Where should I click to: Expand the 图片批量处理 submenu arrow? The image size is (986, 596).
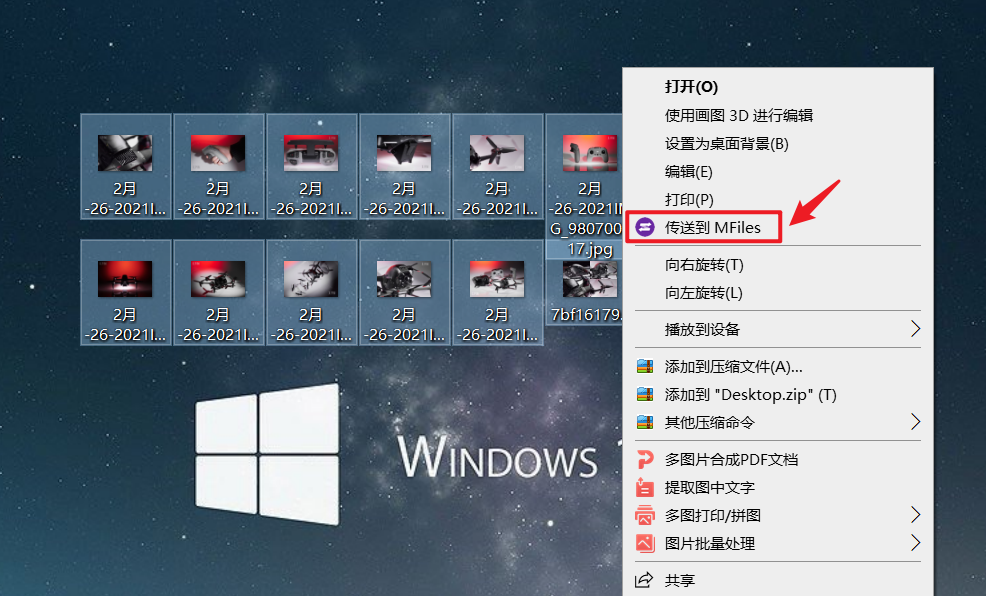pos(916,543)
